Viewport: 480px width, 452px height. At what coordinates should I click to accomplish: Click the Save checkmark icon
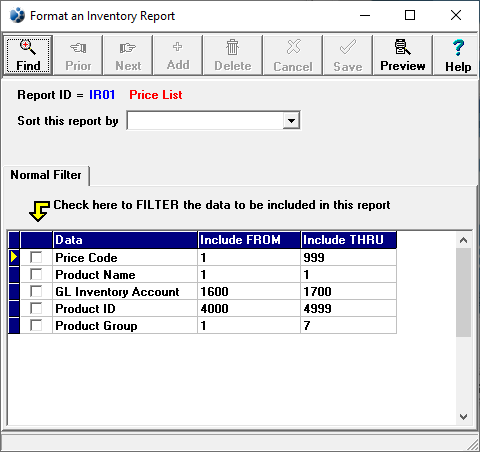click(x=348, y=47)
